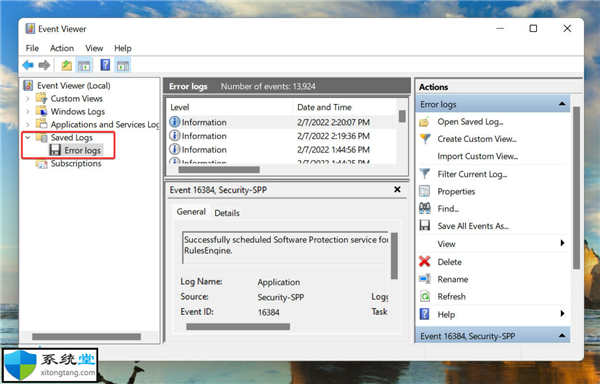600x384 pixels.
Task: Click the Subscriptions icon in the tree
Action: [x=41, y=164]
